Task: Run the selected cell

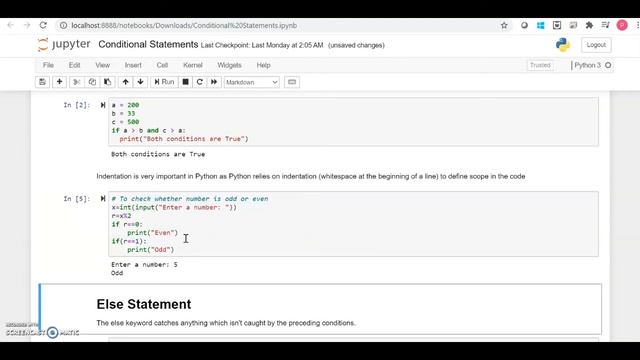Action: tap(164, 82)
